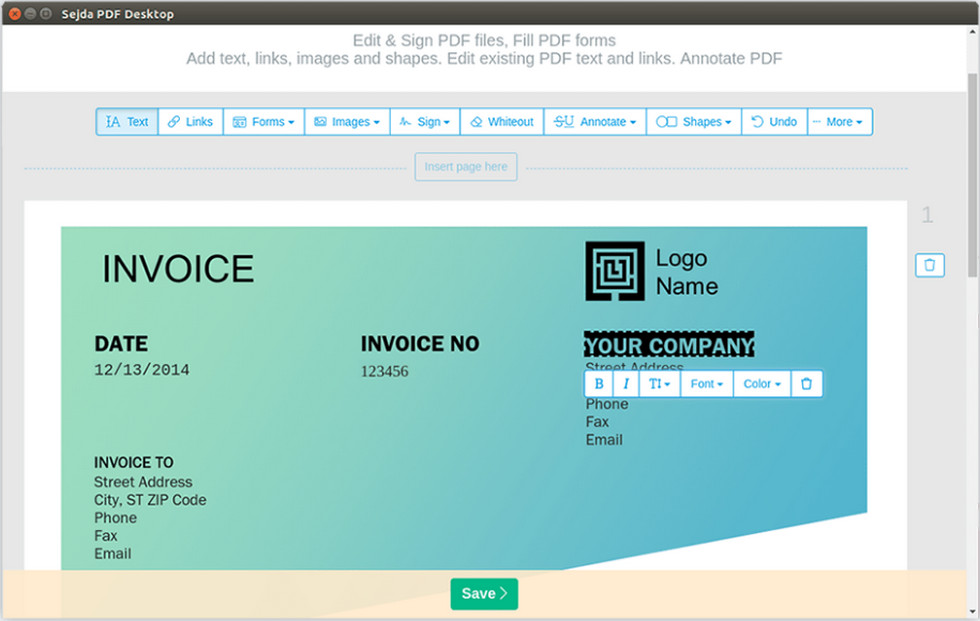Screen dimensions: 980x621
Task: Click the green Save button
Action: coord(484,594)
